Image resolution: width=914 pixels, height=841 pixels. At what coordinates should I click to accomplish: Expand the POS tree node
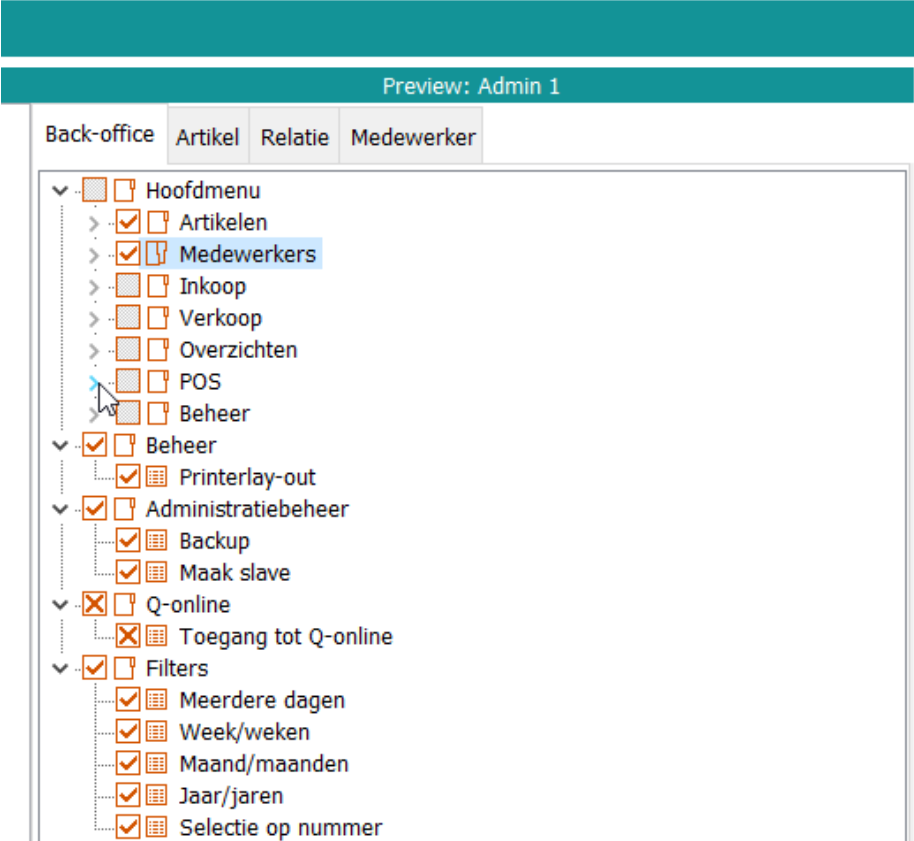click(x=94, y=382)
